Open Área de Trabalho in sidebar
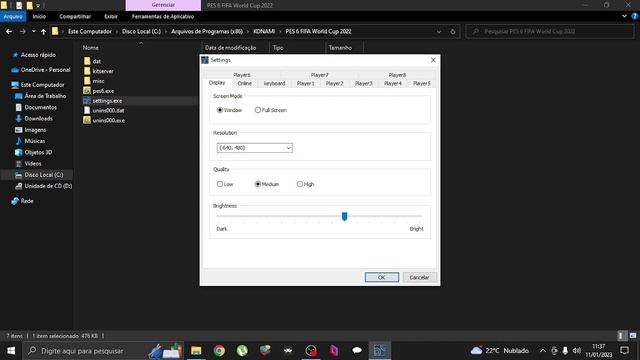The width and height of the screenshot is (640, 360). (x=45, y=96)
